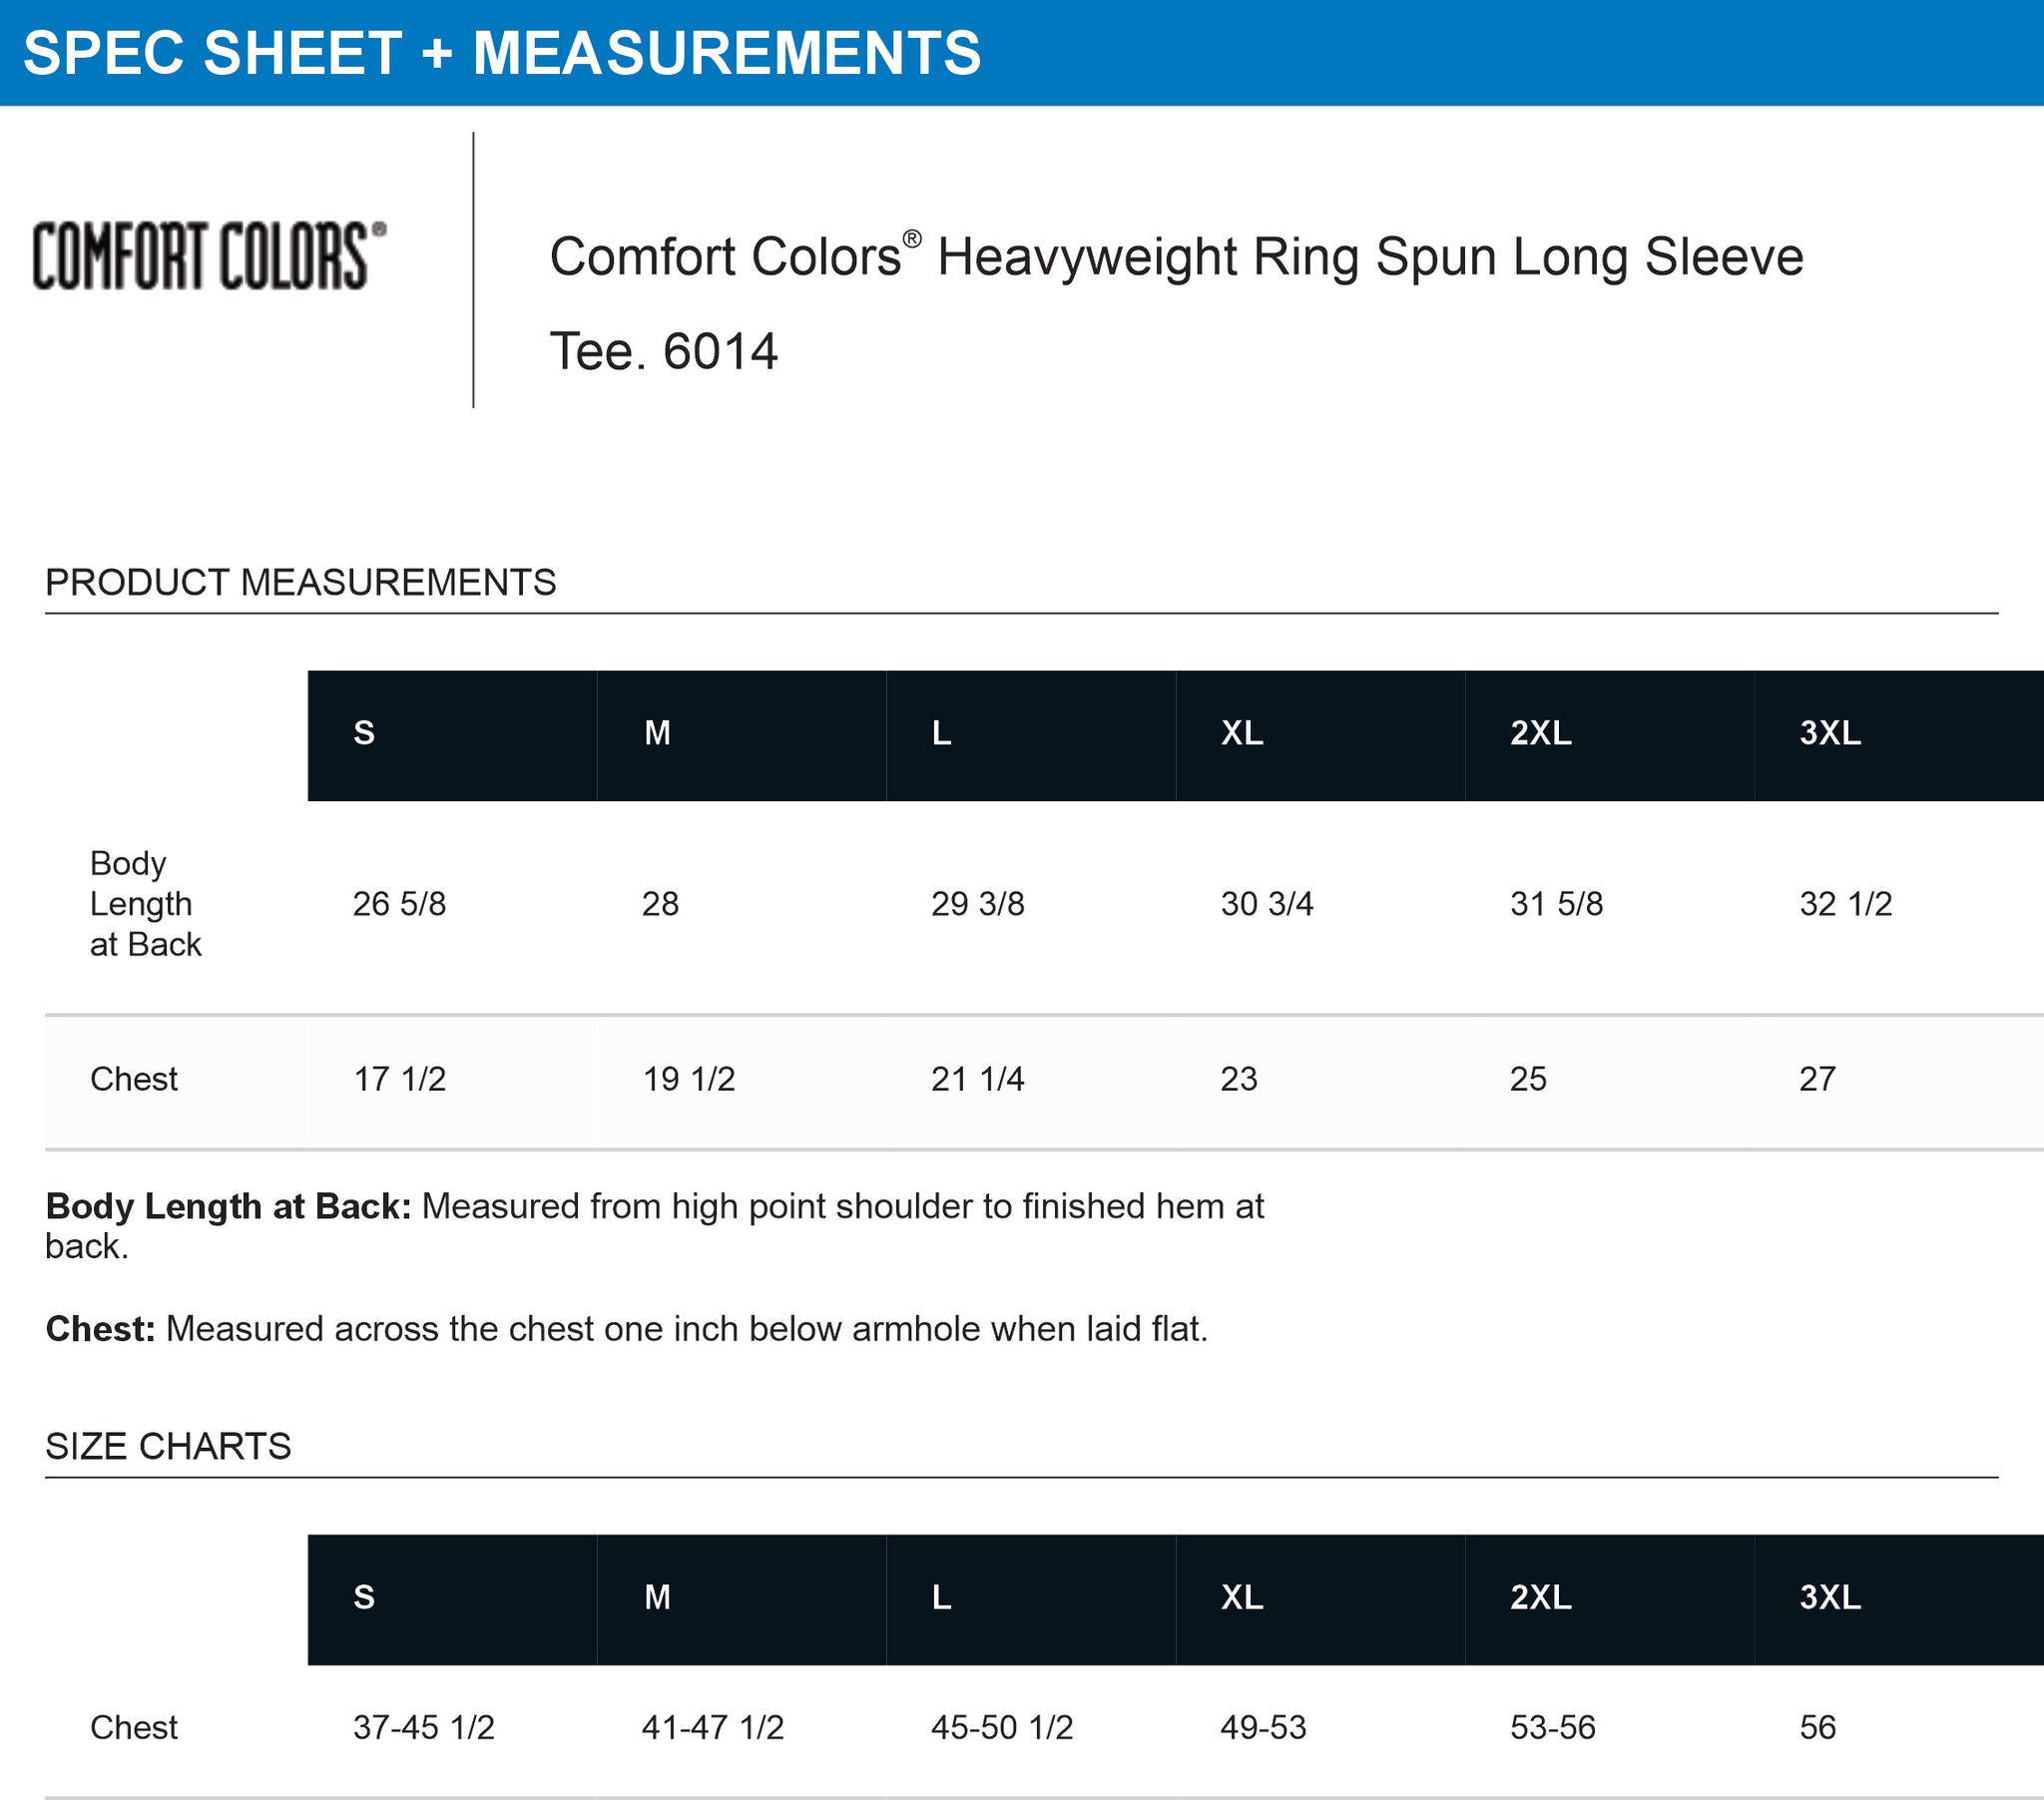Click the 3XL column header in Product Measurements
Screen dimensions: 2044x1800
(1830, 733)
